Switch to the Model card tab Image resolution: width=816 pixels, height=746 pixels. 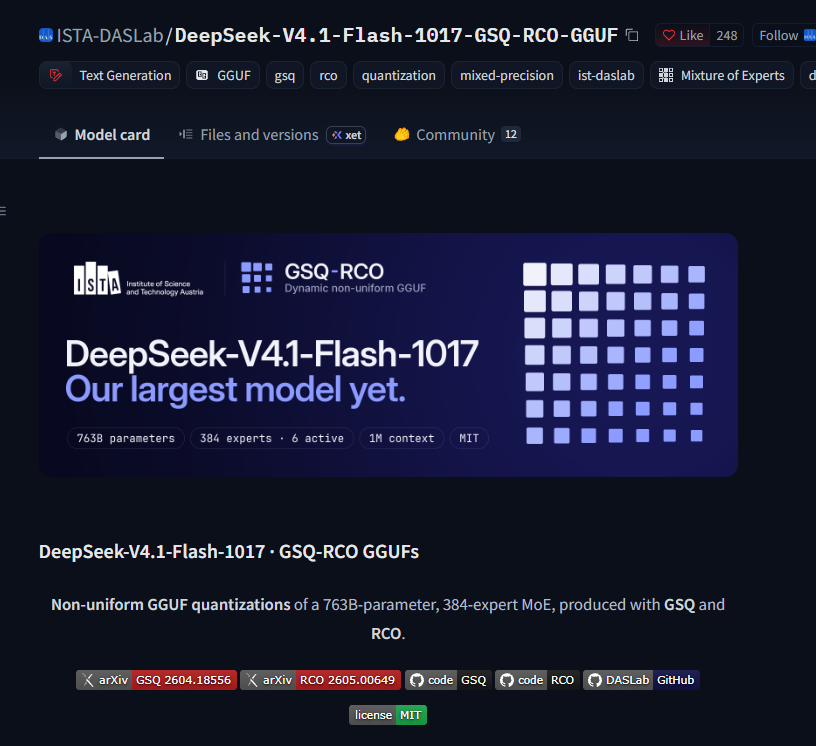tap(102, 135)
